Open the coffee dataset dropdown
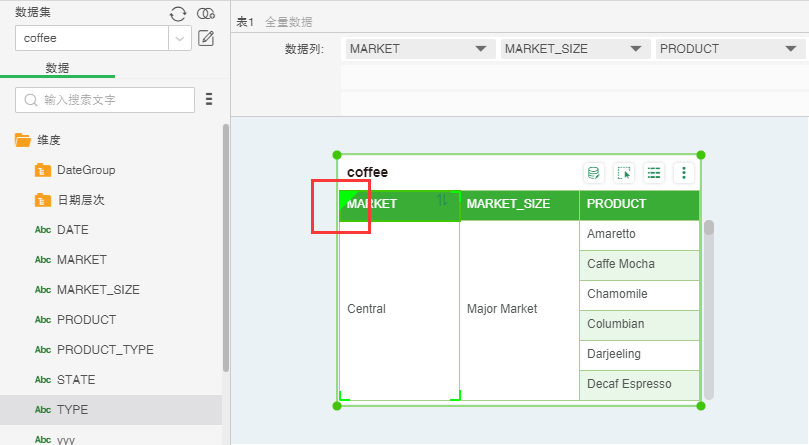Image resolution: width=809 pixels, height=445 pixels. pos(180,38)
